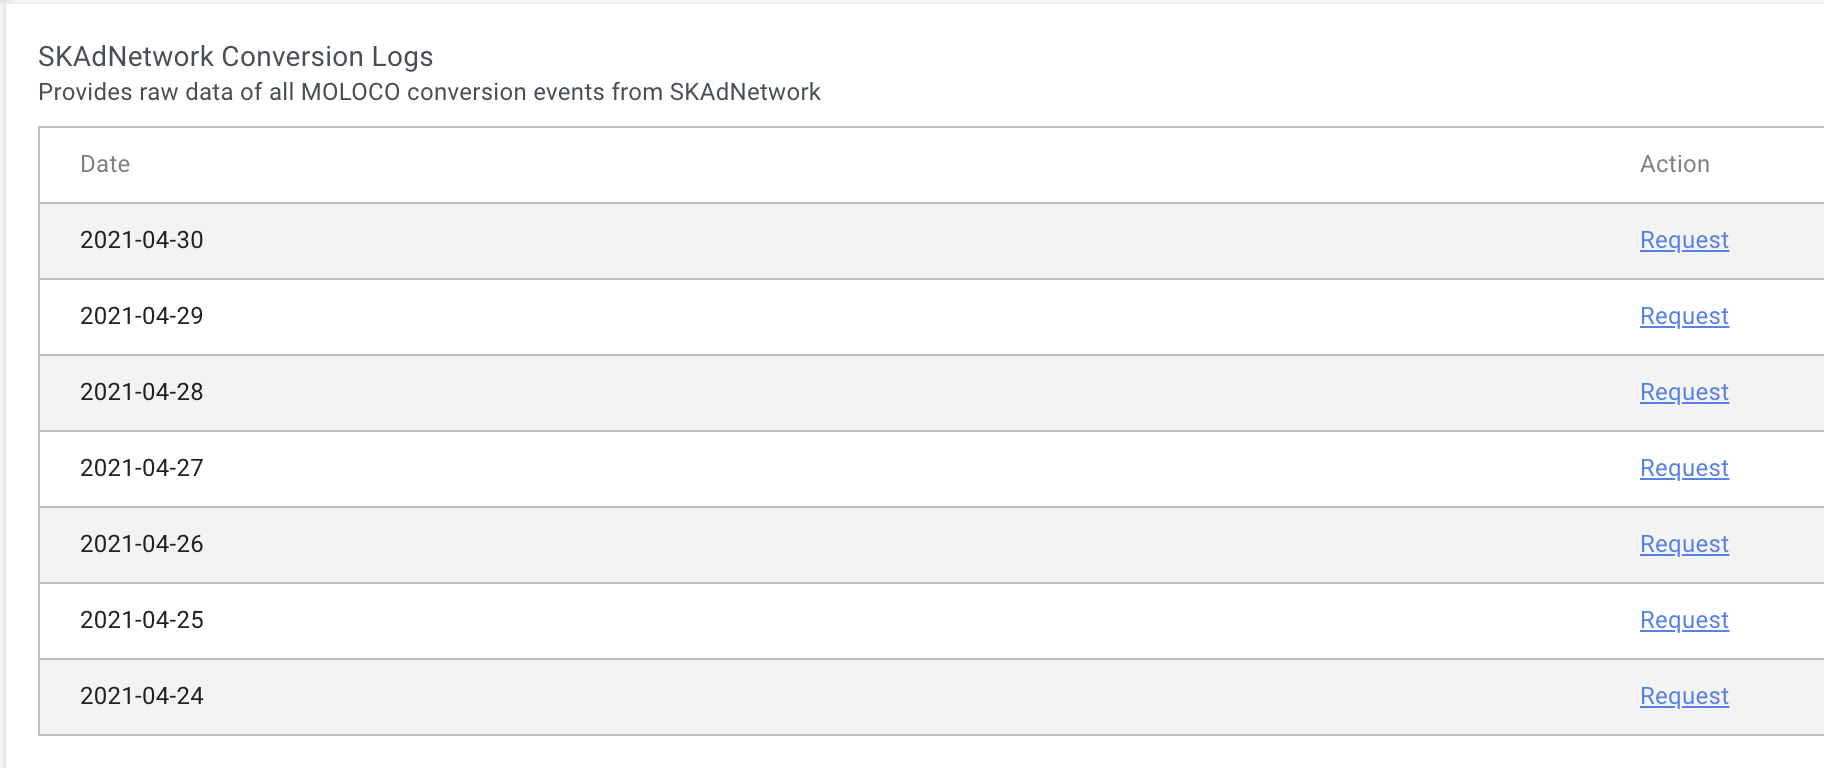Image resolution: width=1824 pixels, height=768 pixels.
Task: Click Request for 2021-04-28
Action: [x=1684, y=392]
